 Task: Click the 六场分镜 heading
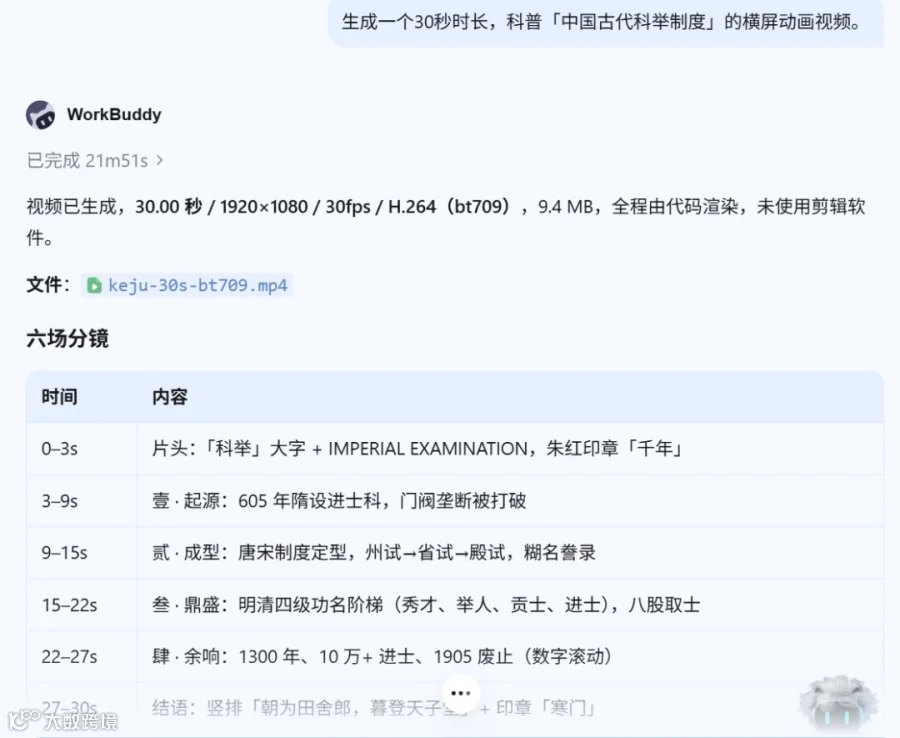coord(68,338)
